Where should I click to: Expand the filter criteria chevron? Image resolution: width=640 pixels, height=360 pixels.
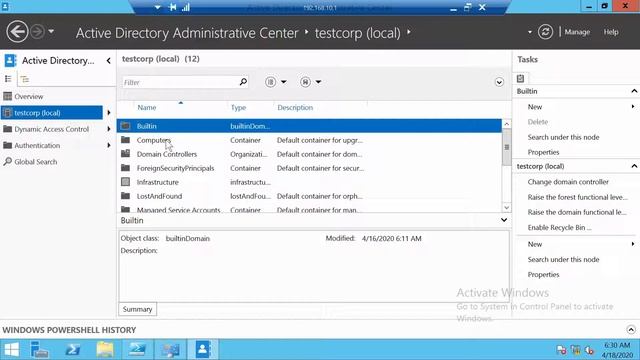499,82
